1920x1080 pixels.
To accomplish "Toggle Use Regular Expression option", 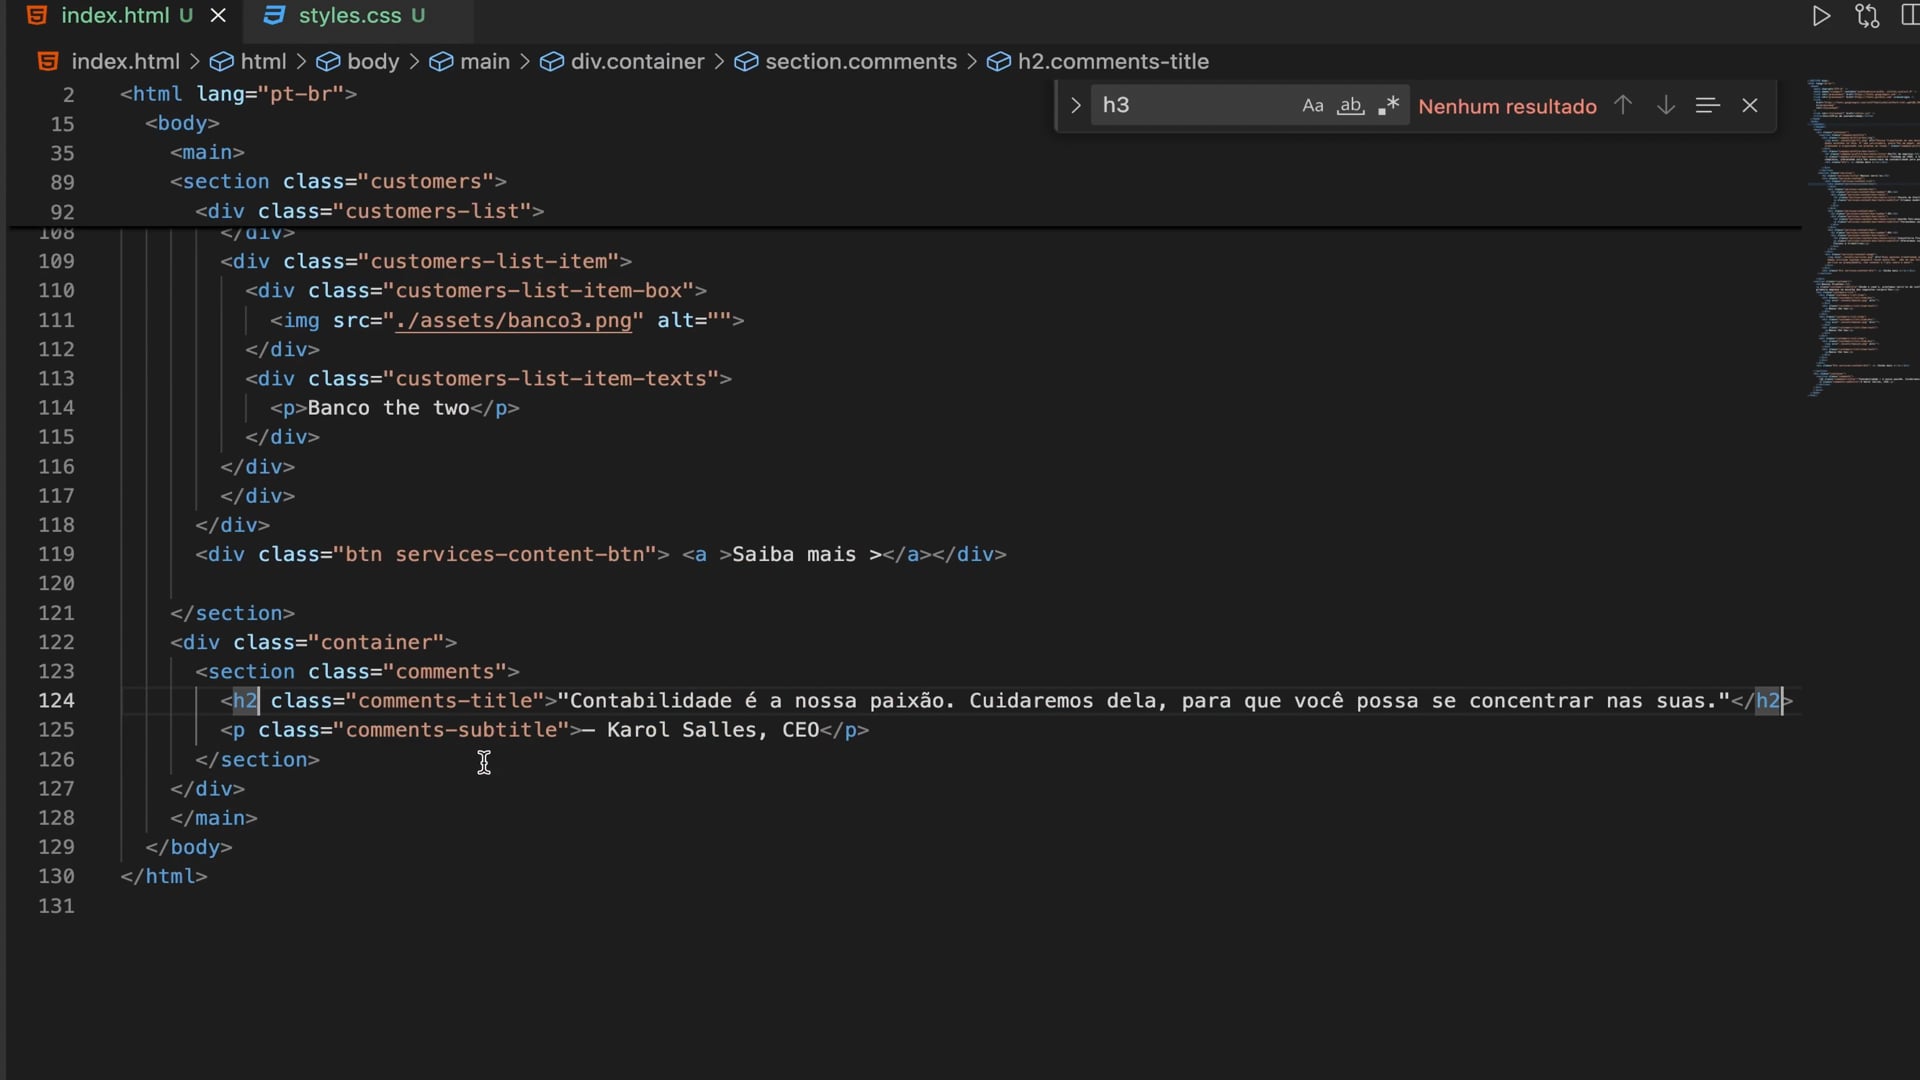I will tap(1388, 105).
